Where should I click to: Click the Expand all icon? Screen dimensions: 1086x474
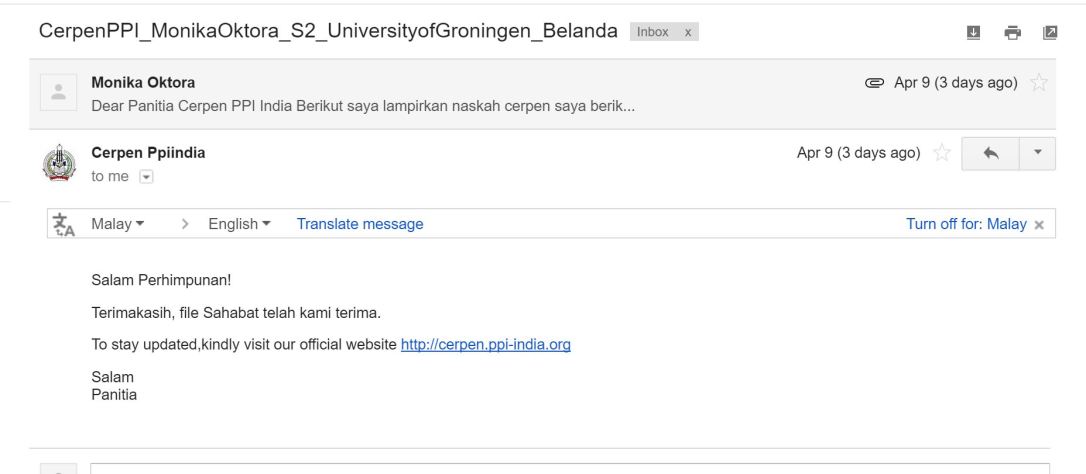pos(972,32)
